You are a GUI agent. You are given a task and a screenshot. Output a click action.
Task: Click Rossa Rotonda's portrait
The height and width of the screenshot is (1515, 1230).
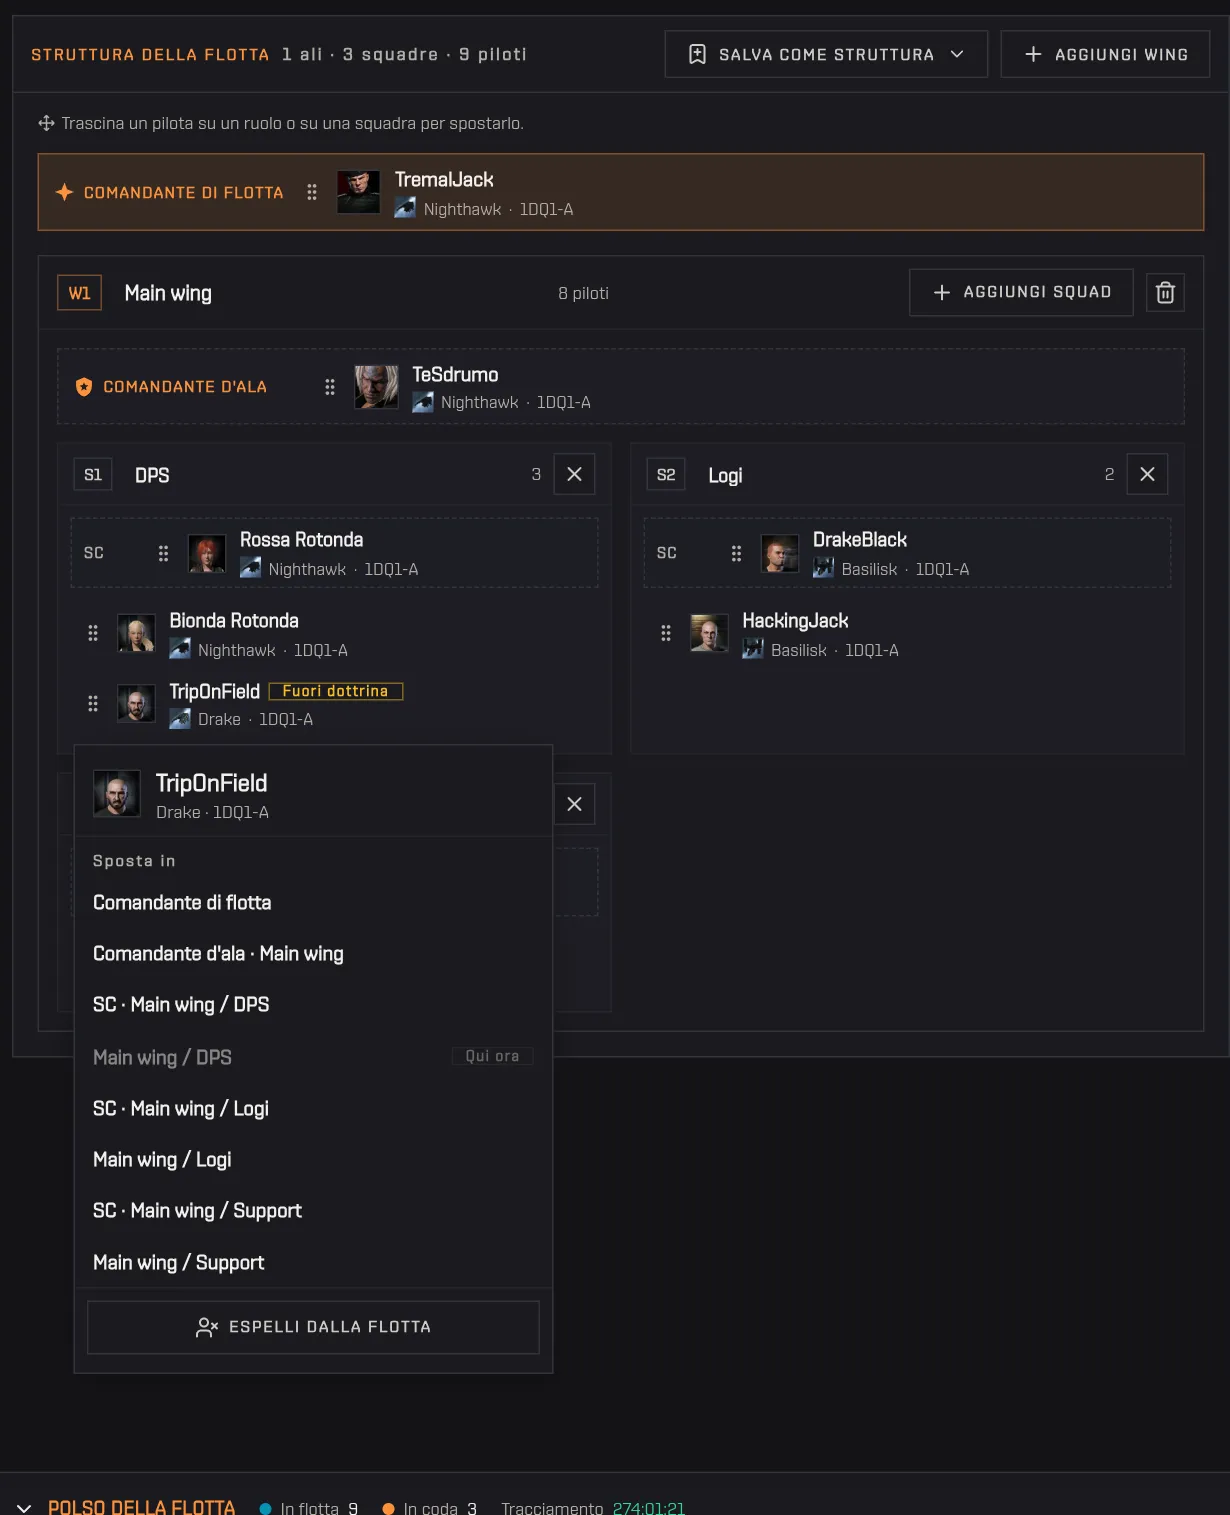[207, 553]
